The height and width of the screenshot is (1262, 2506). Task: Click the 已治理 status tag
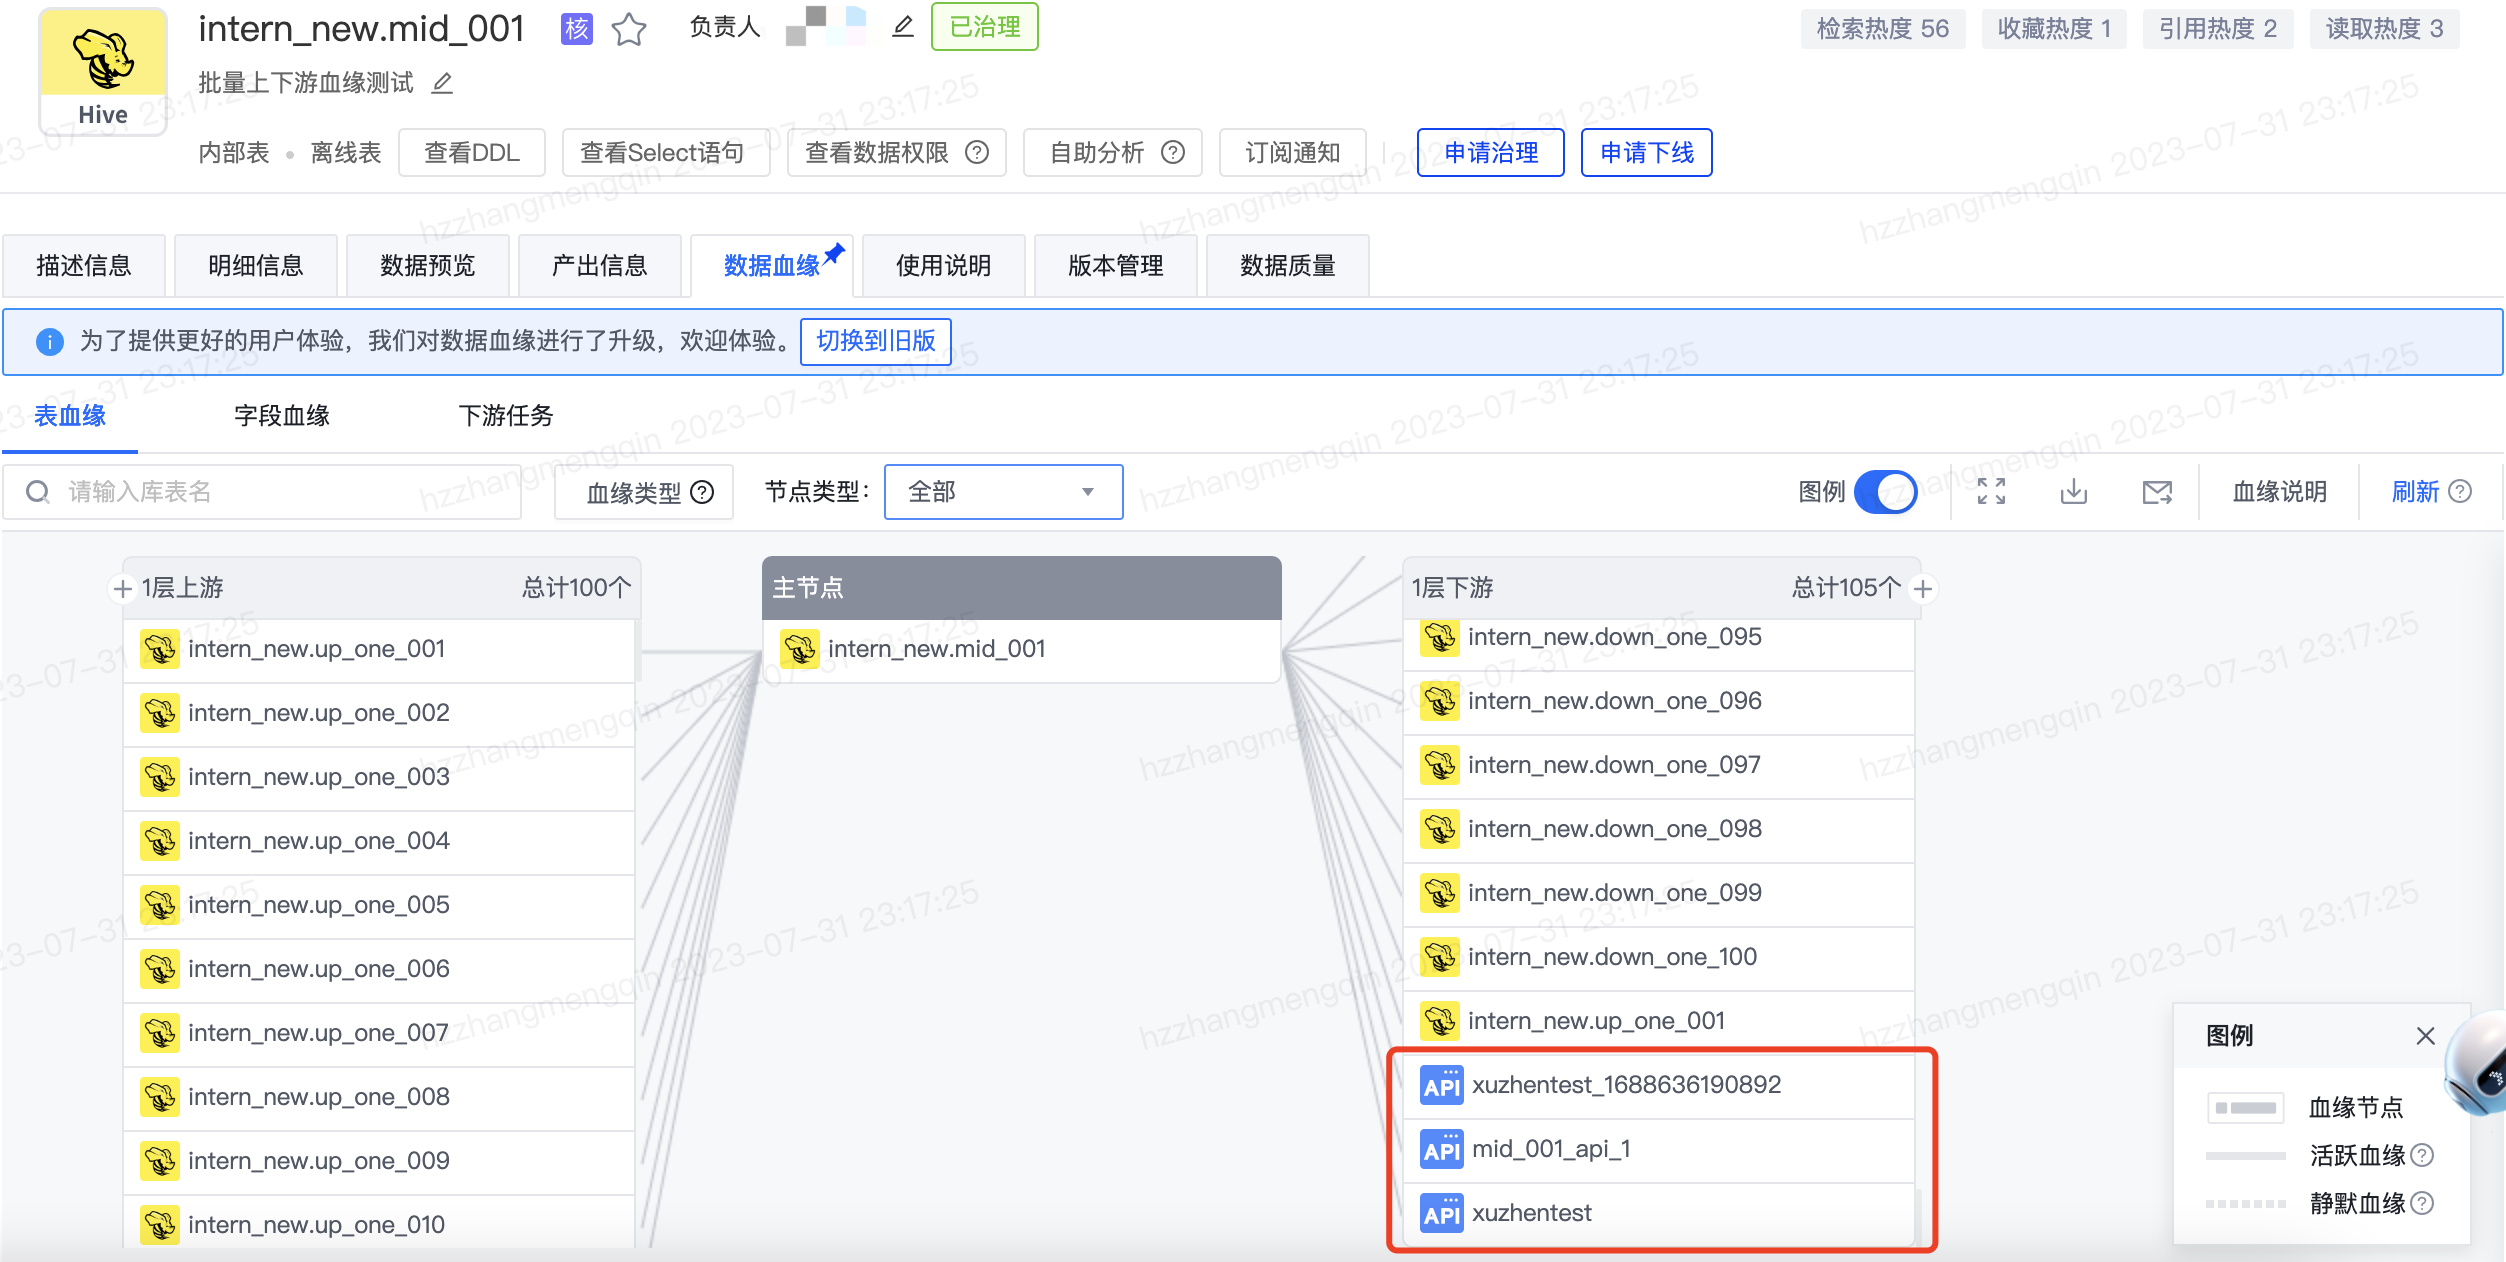point(985,27)
